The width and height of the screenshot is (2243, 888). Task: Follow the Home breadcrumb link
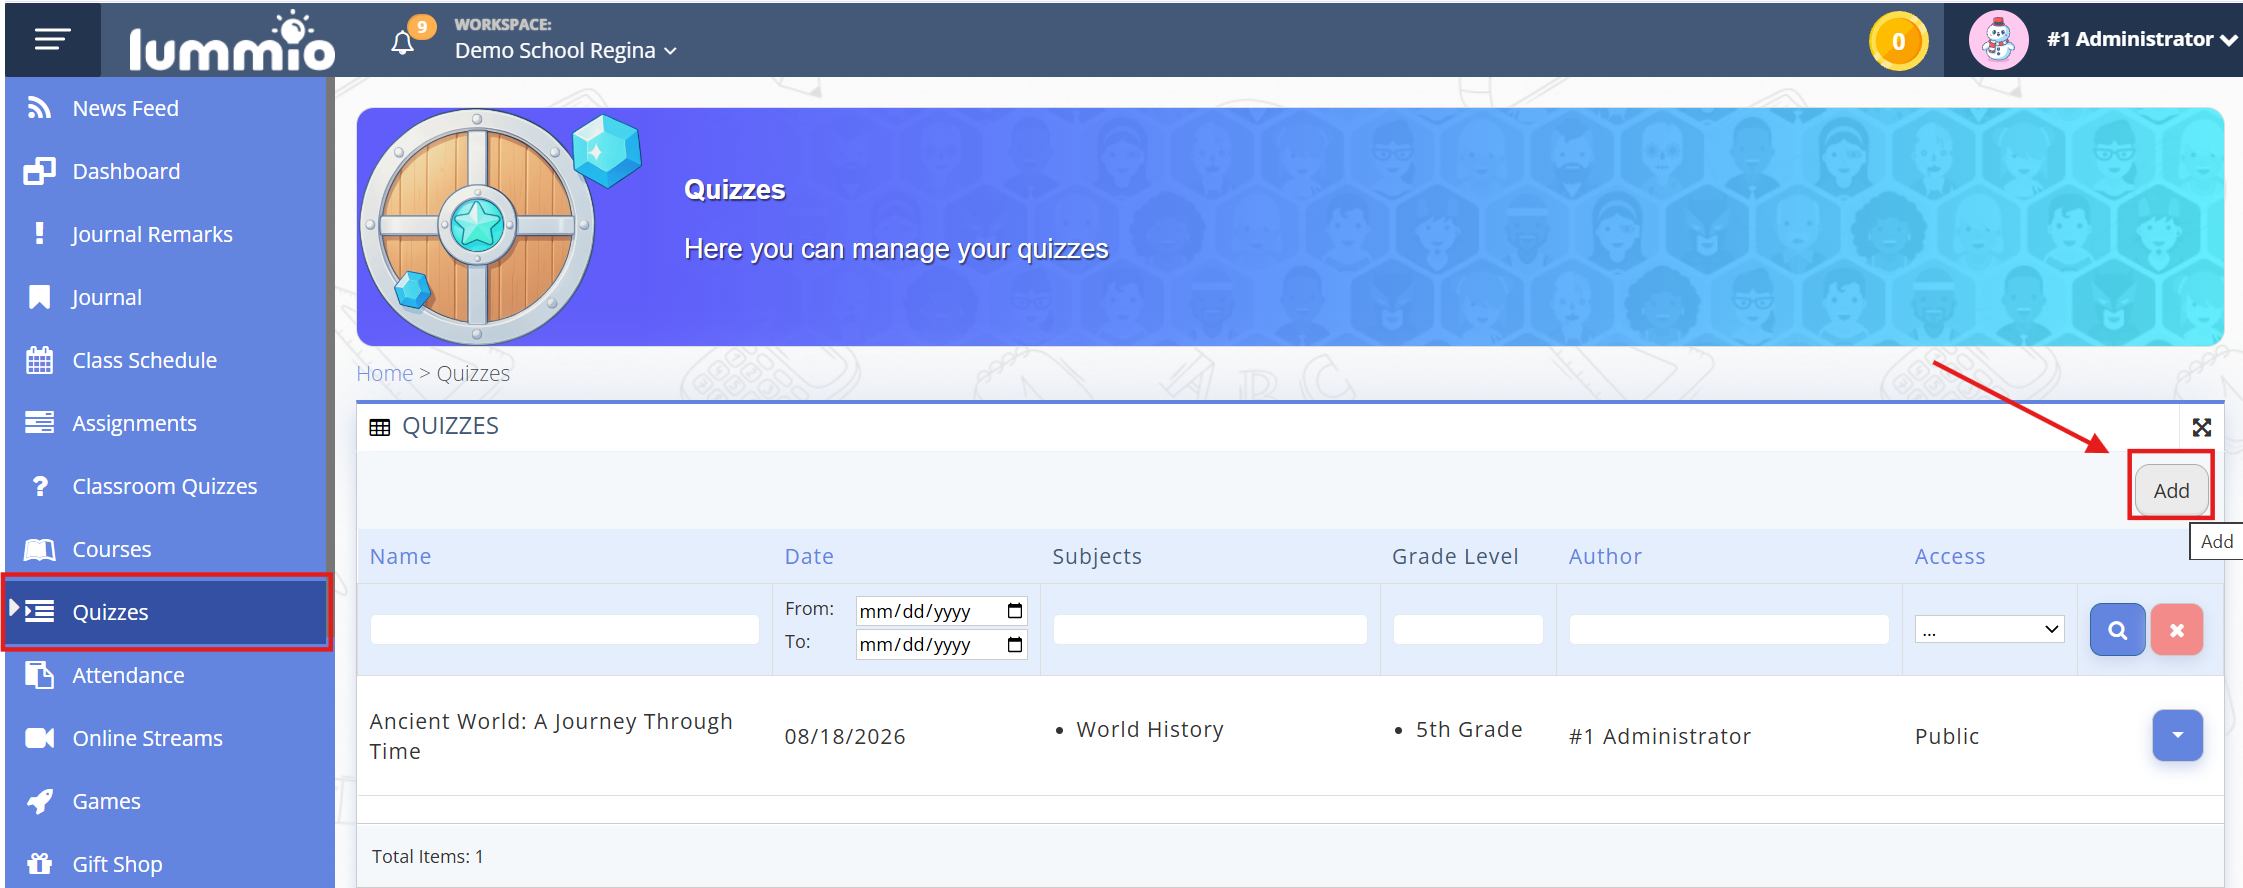[x=384, y=373]
